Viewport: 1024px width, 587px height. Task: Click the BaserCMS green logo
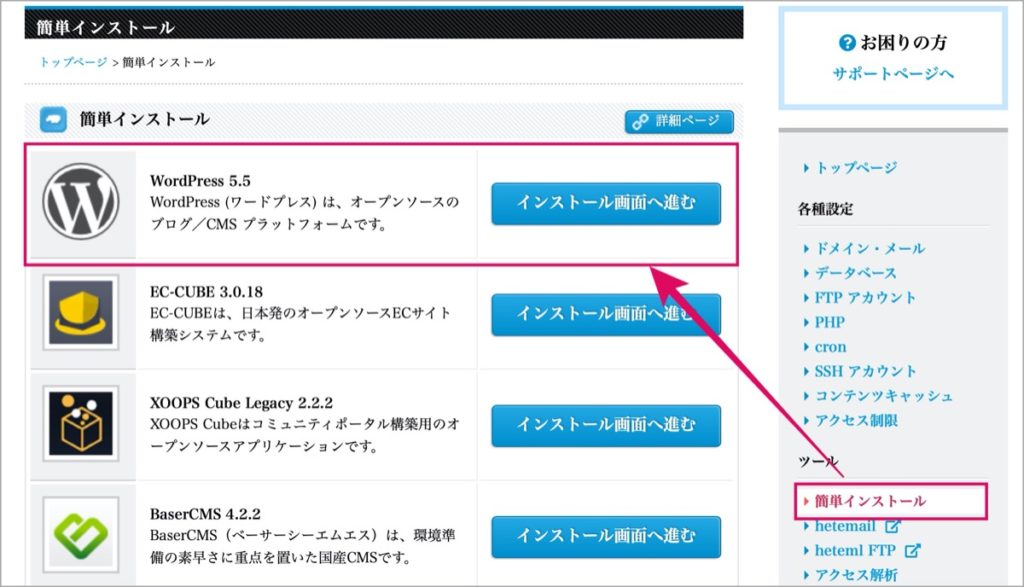tap(81, 534)
